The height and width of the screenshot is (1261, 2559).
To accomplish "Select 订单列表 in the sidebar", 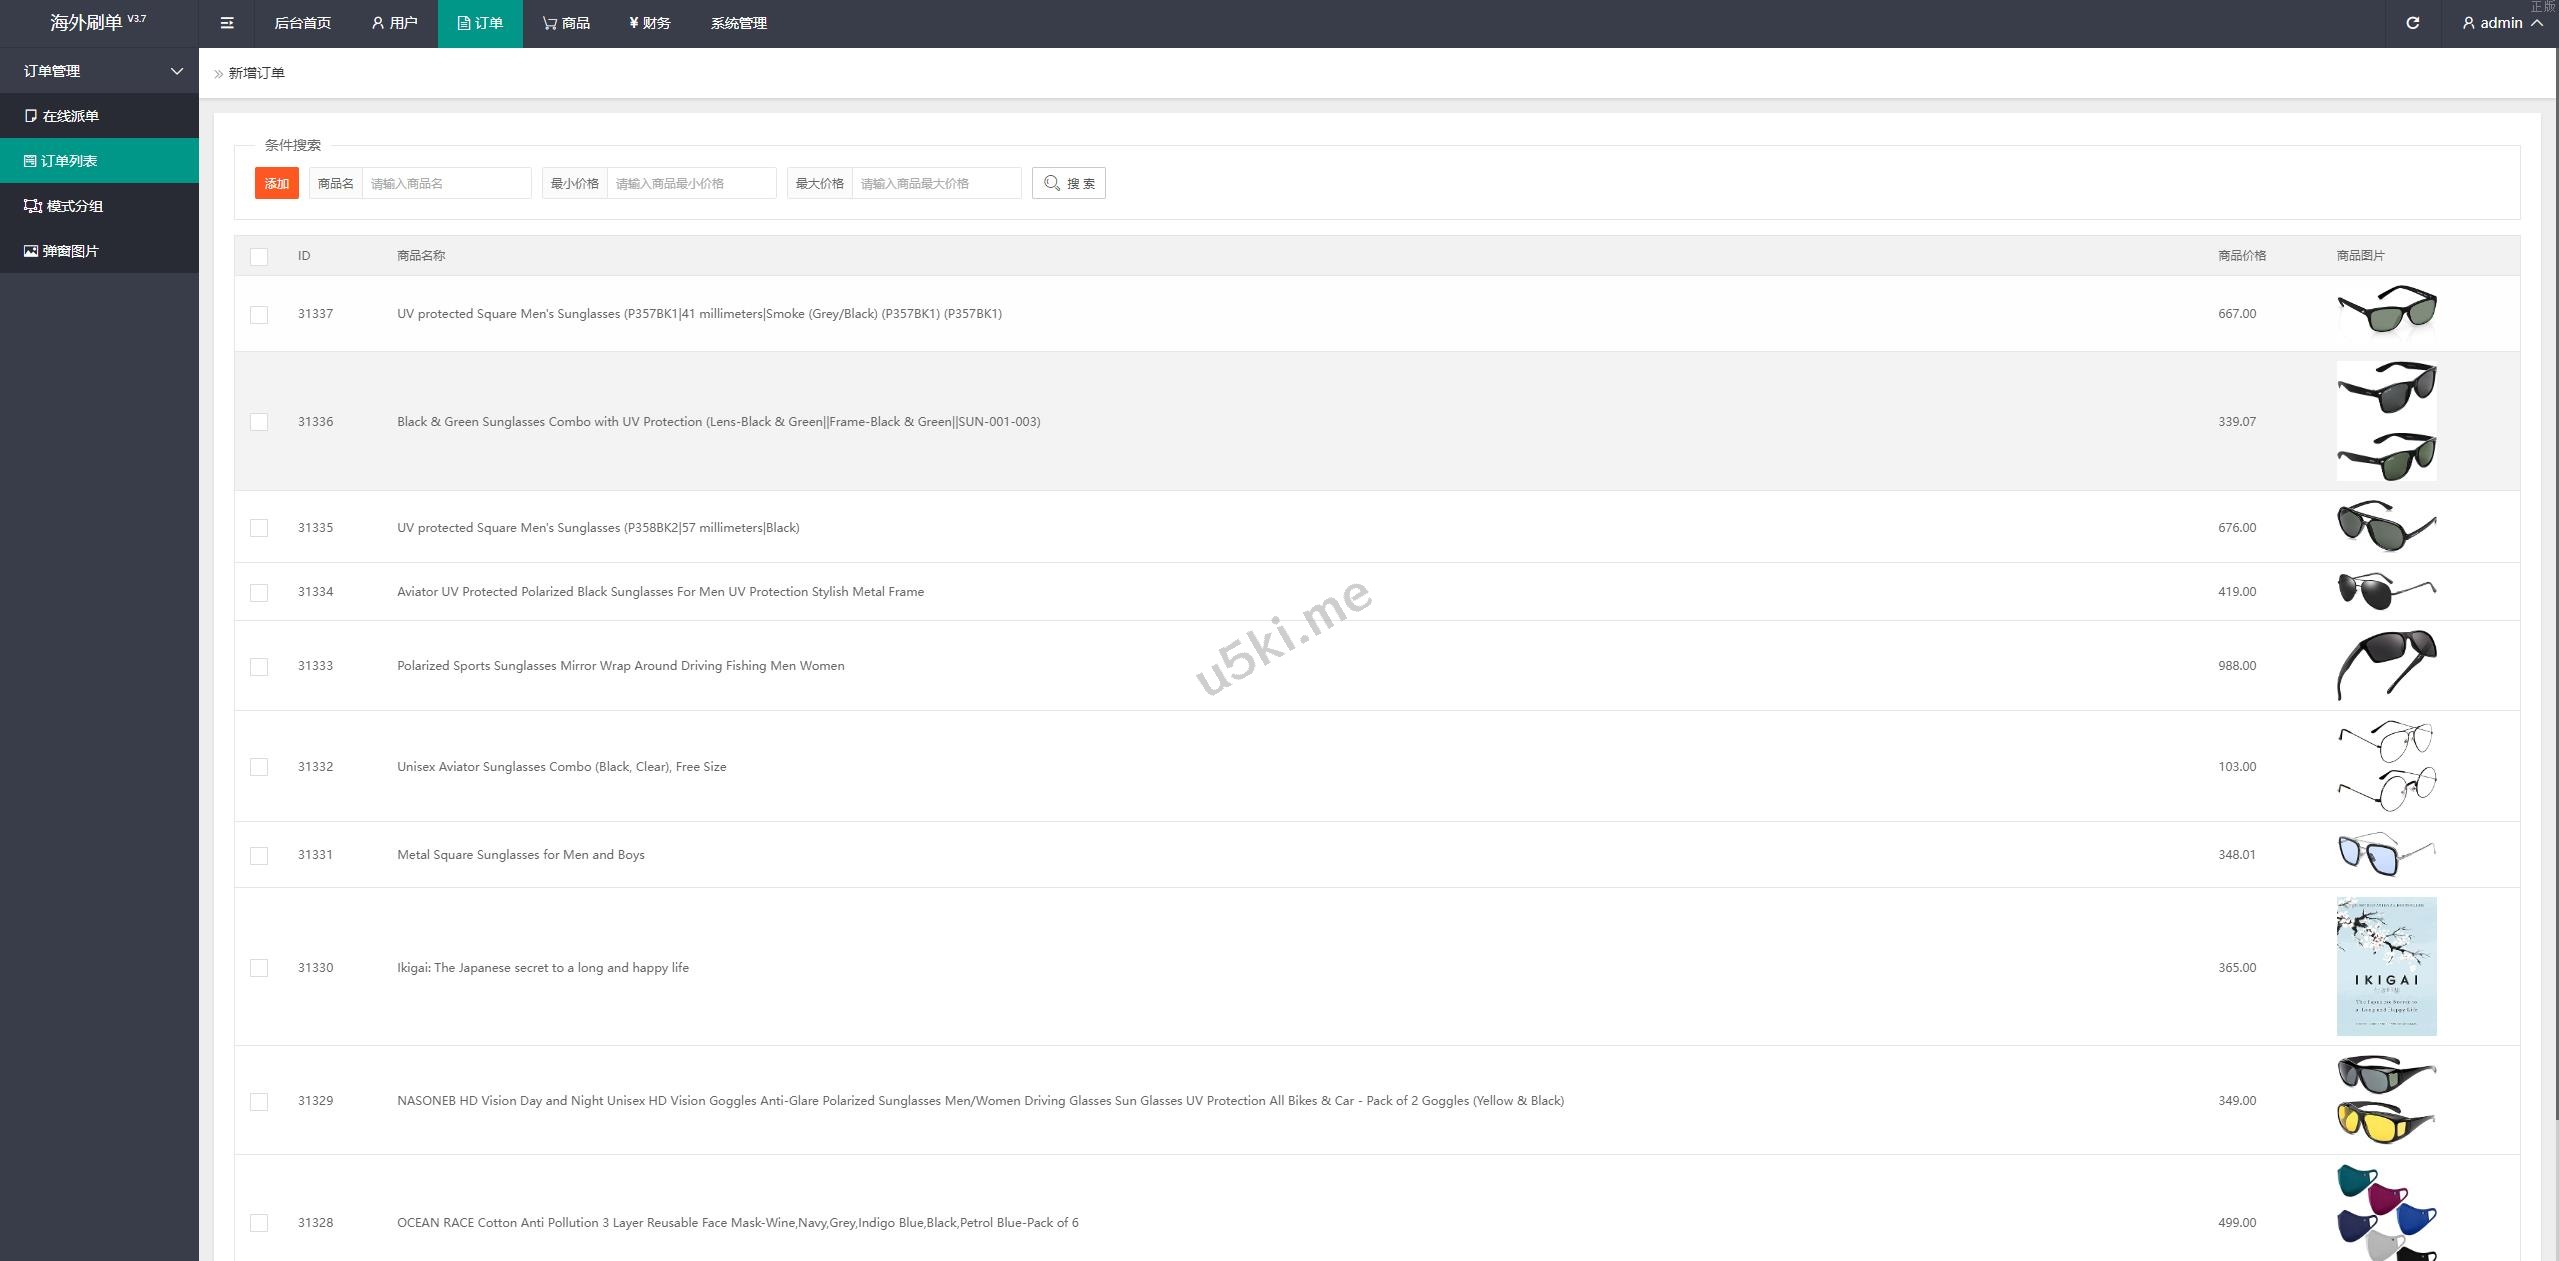I will [x=68, y=161].
